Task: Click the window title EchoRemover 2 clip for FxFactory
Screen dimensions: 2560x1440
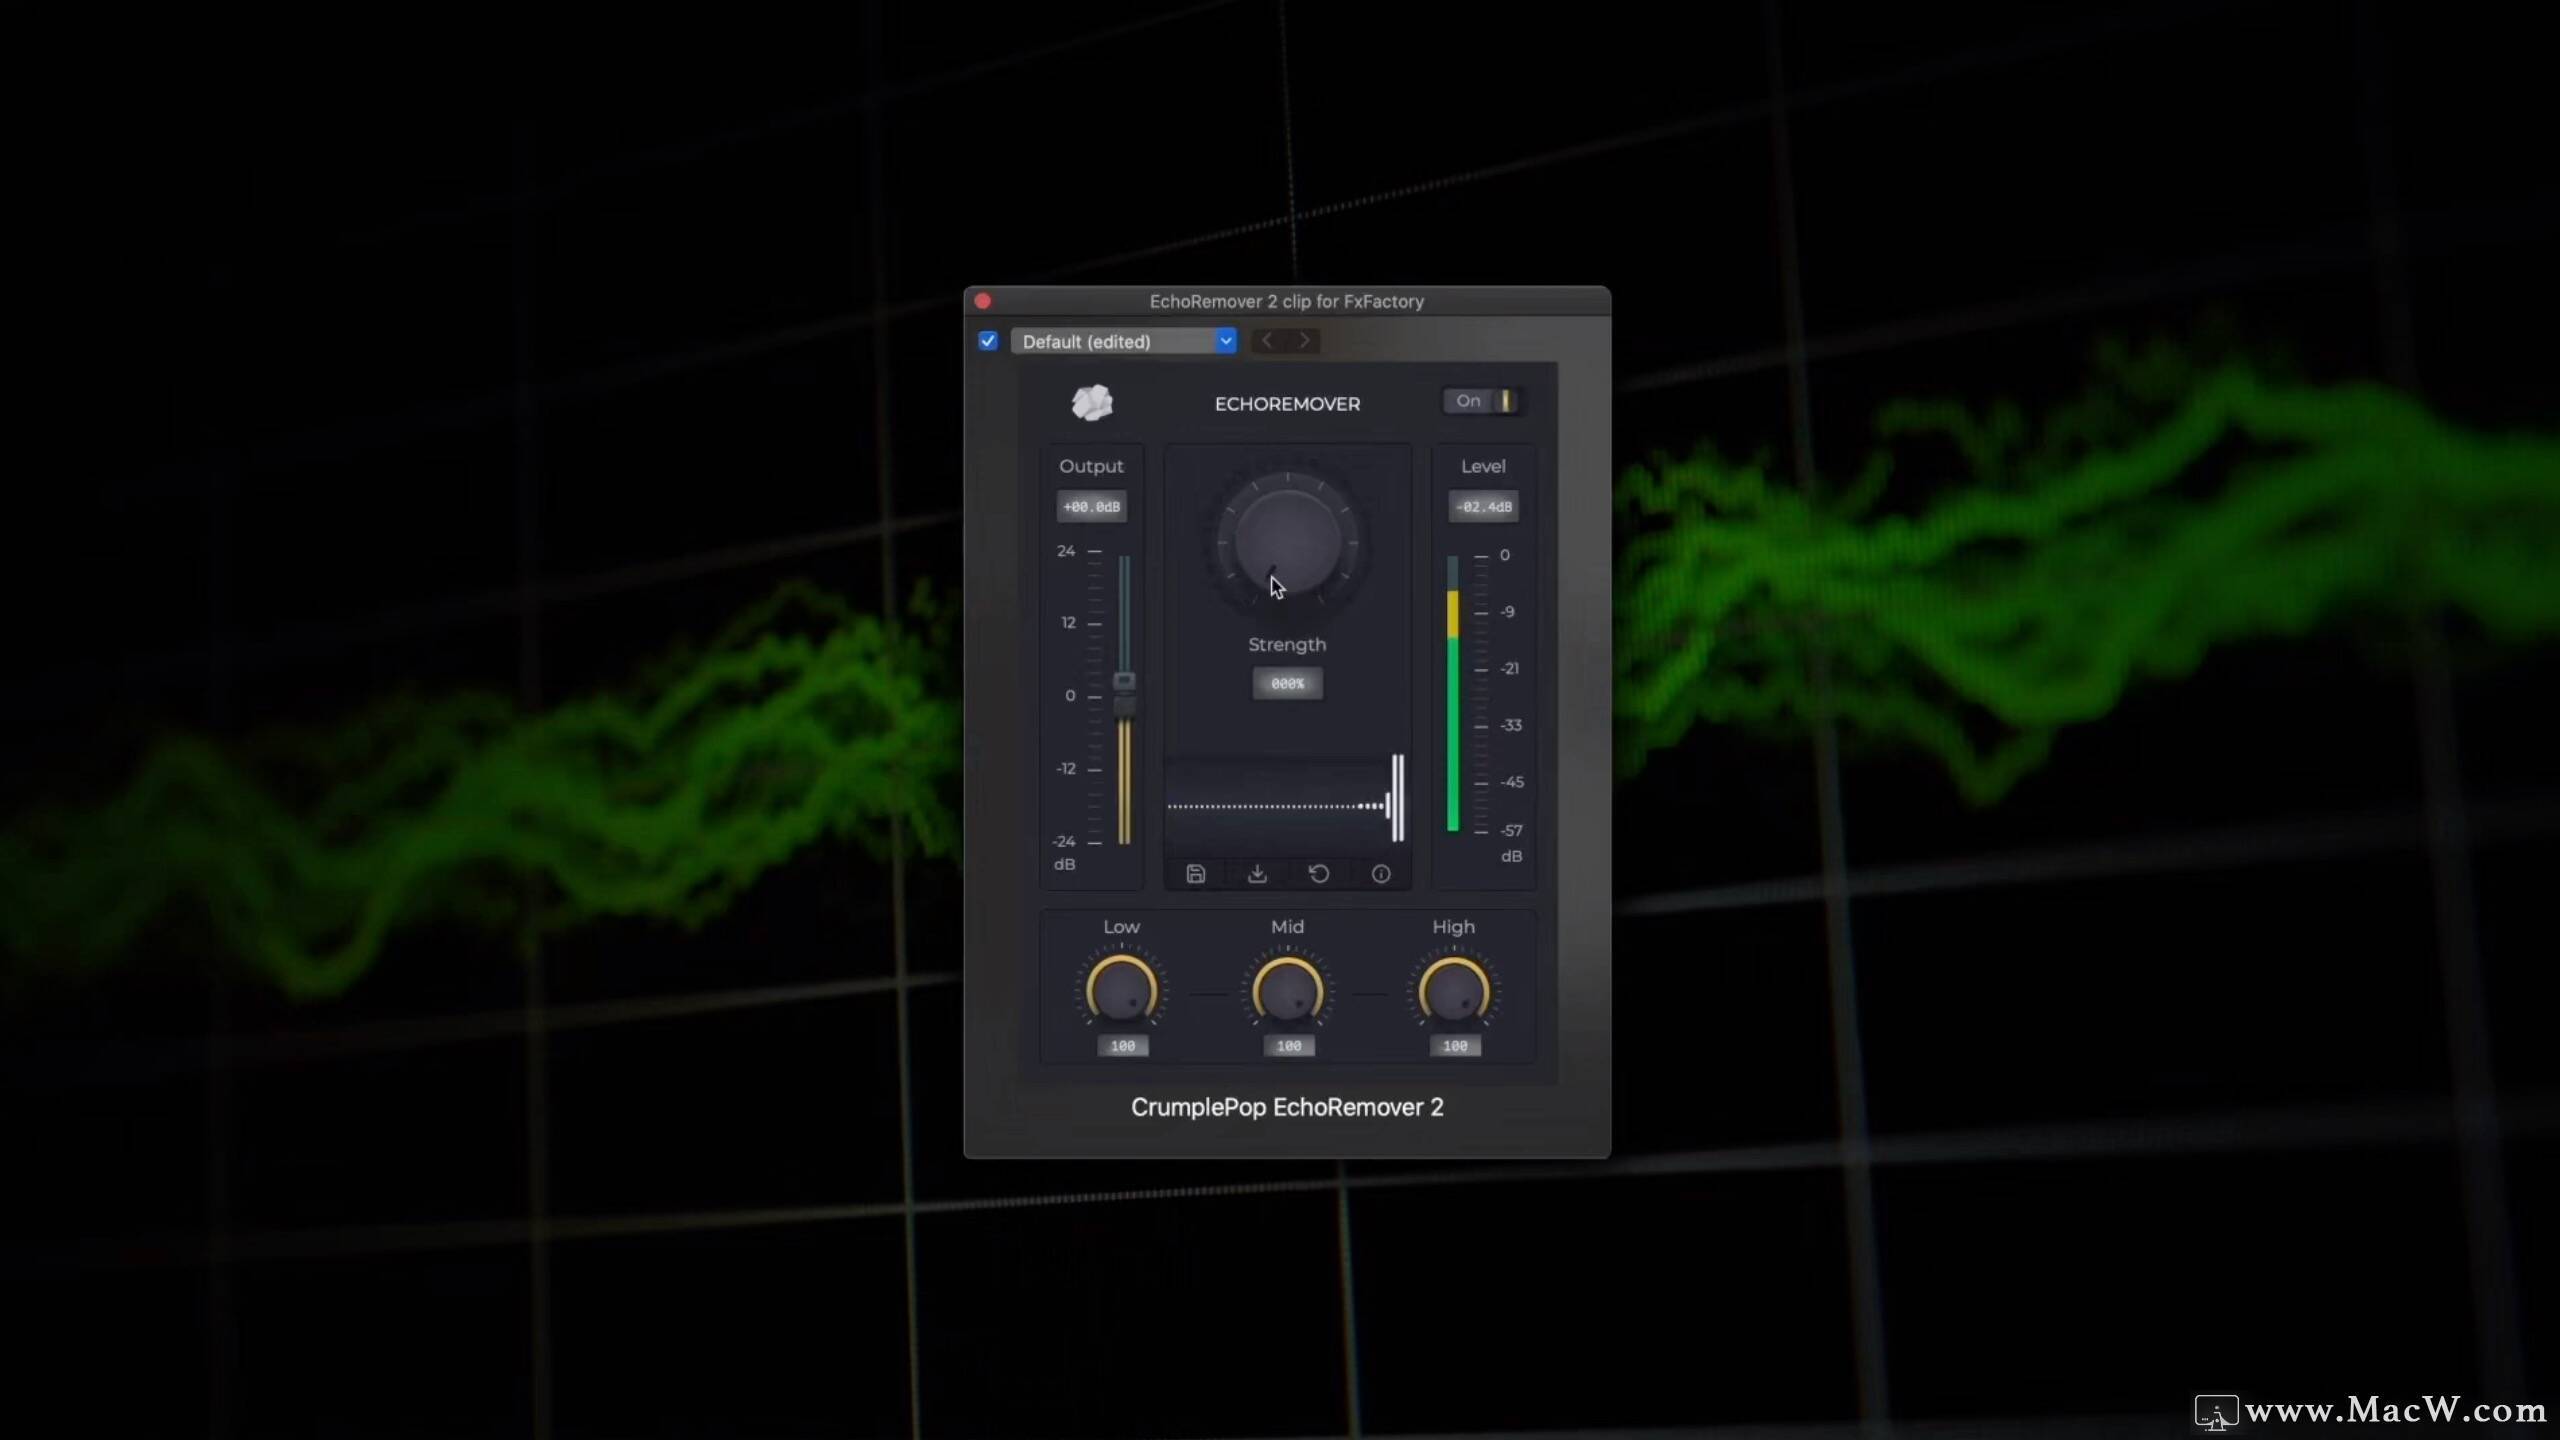Action: click(x=1286, y=301)
